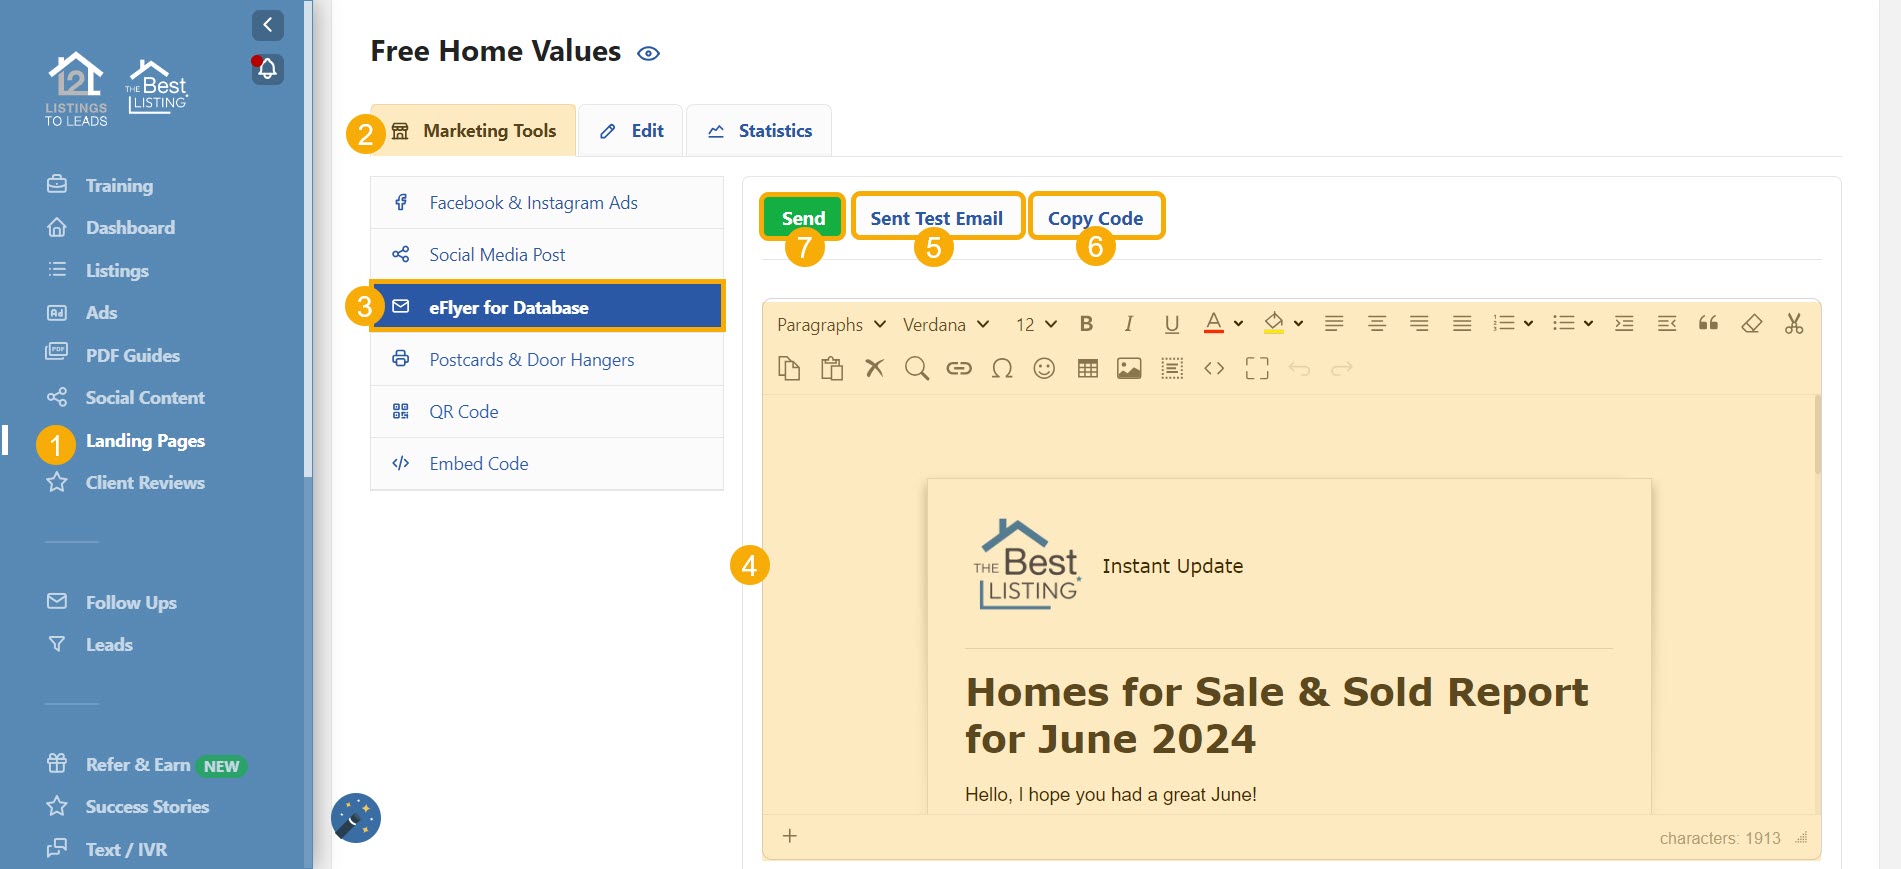
Task: Click the insert link icon
Action: [x=959, y=369]
